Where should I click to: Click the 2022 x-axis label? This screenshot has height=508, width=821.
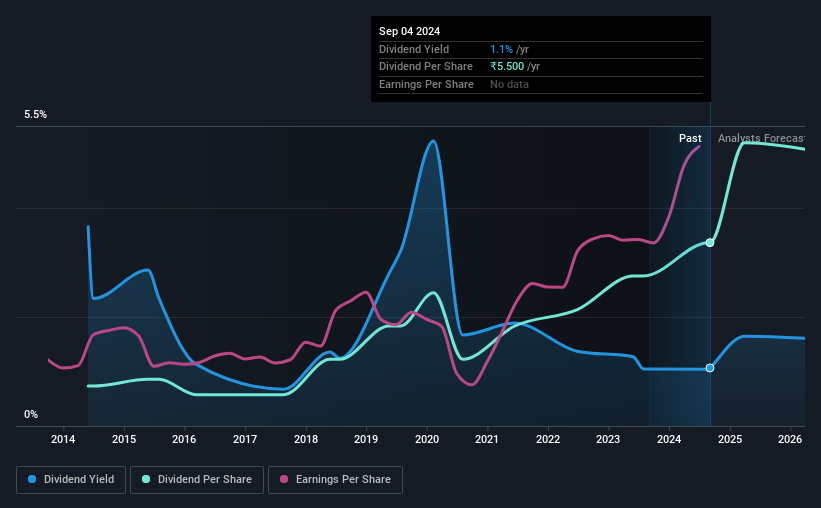pyautogui.click(x=548, y=439)
